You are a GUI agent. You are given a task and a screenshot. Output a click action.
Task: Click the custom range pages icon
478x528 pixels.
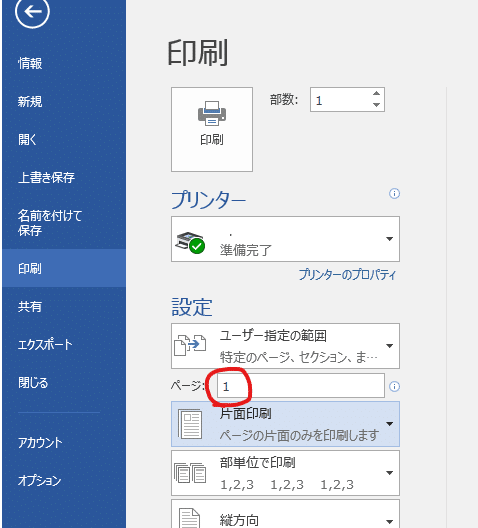[x=190, y=345]
